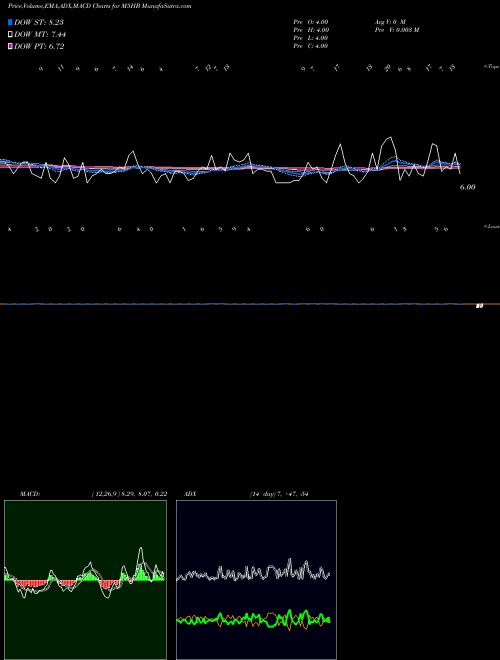Select the 'DOW ST: 8.23' legend label
The height and width of the screenshot is (660, 500).
(x=39, y=22)
